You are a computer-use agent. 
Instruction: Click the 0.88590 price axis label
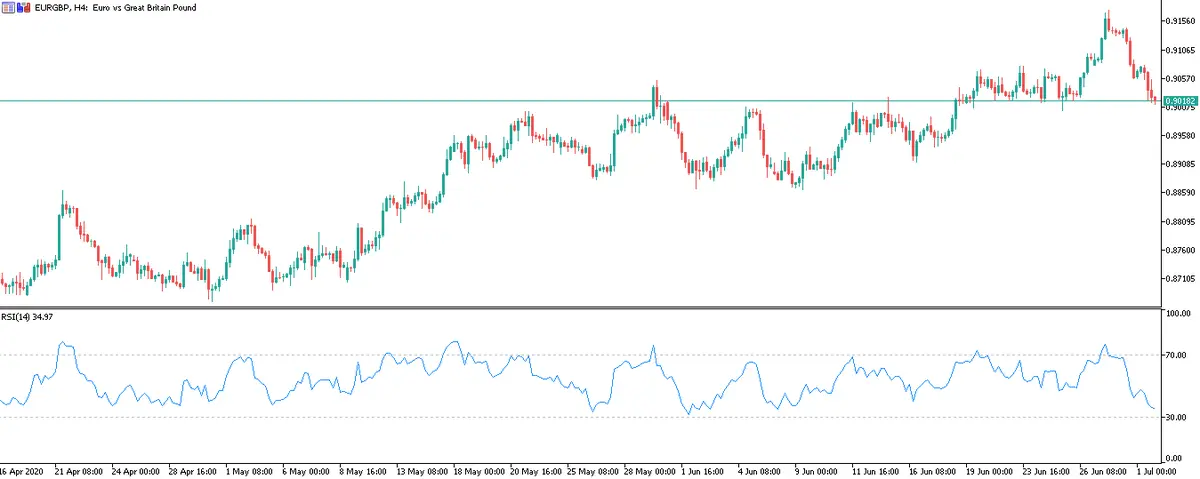click(1181, 192)
